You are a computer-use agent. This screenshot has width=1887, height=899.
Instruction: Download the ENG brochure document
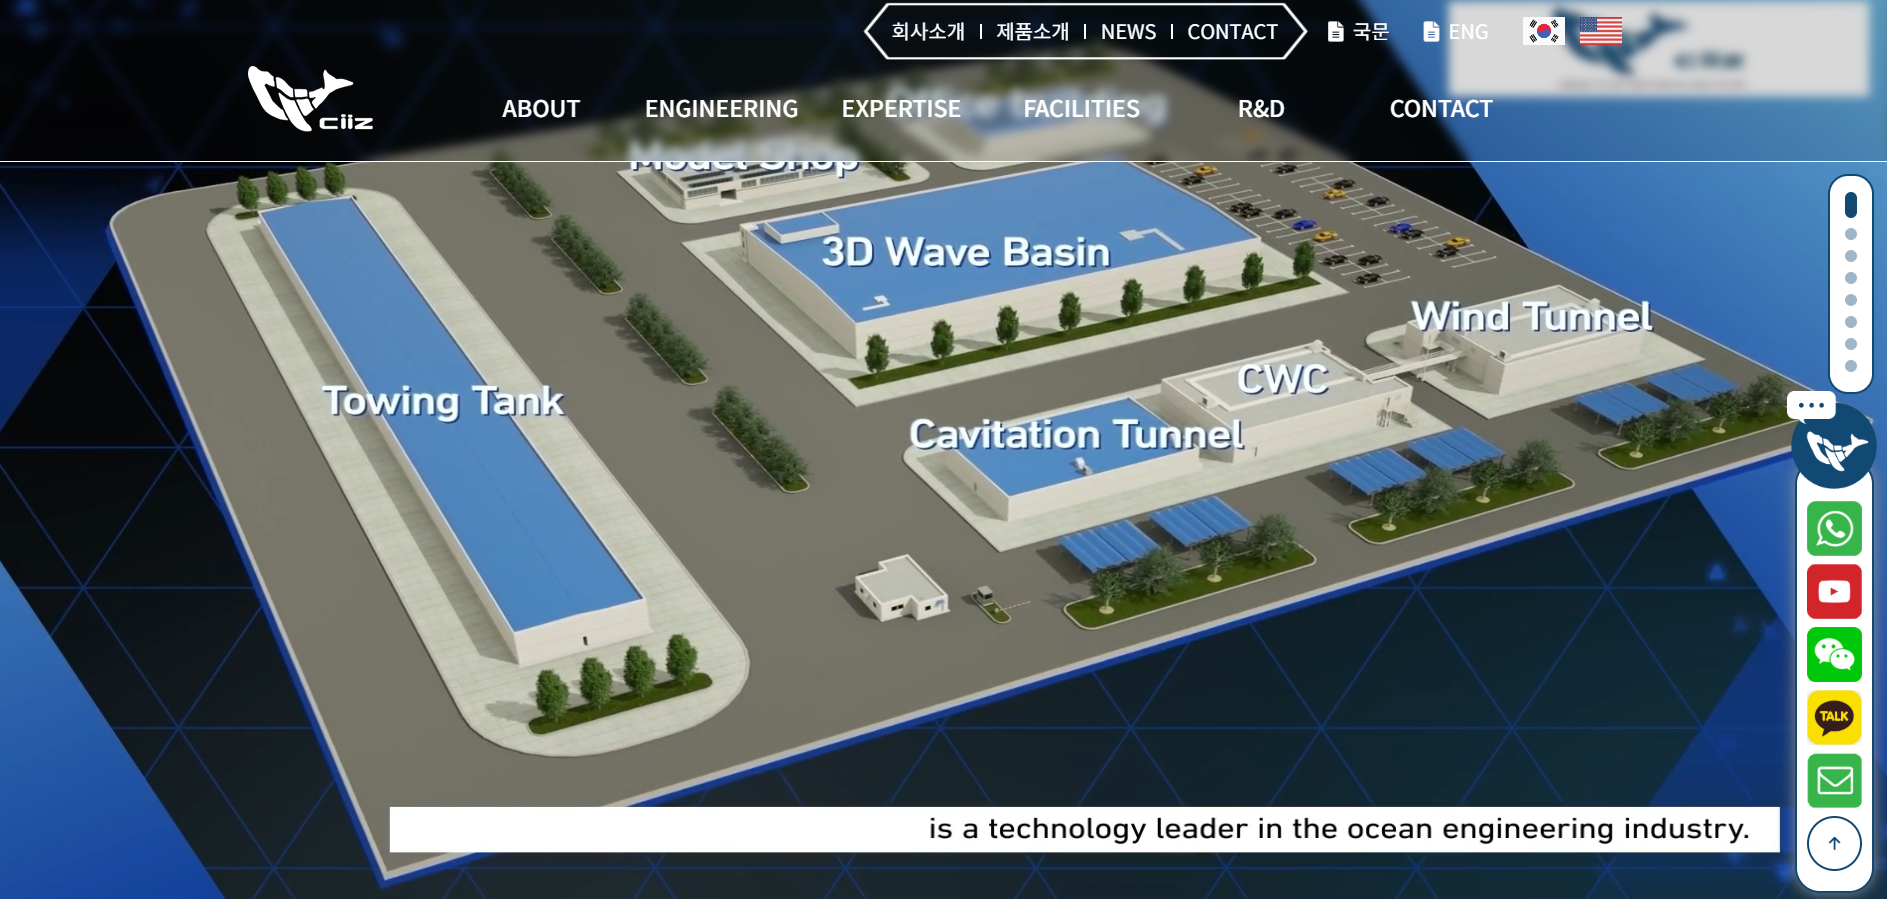pyautogui.click(x=1455, y=32)
